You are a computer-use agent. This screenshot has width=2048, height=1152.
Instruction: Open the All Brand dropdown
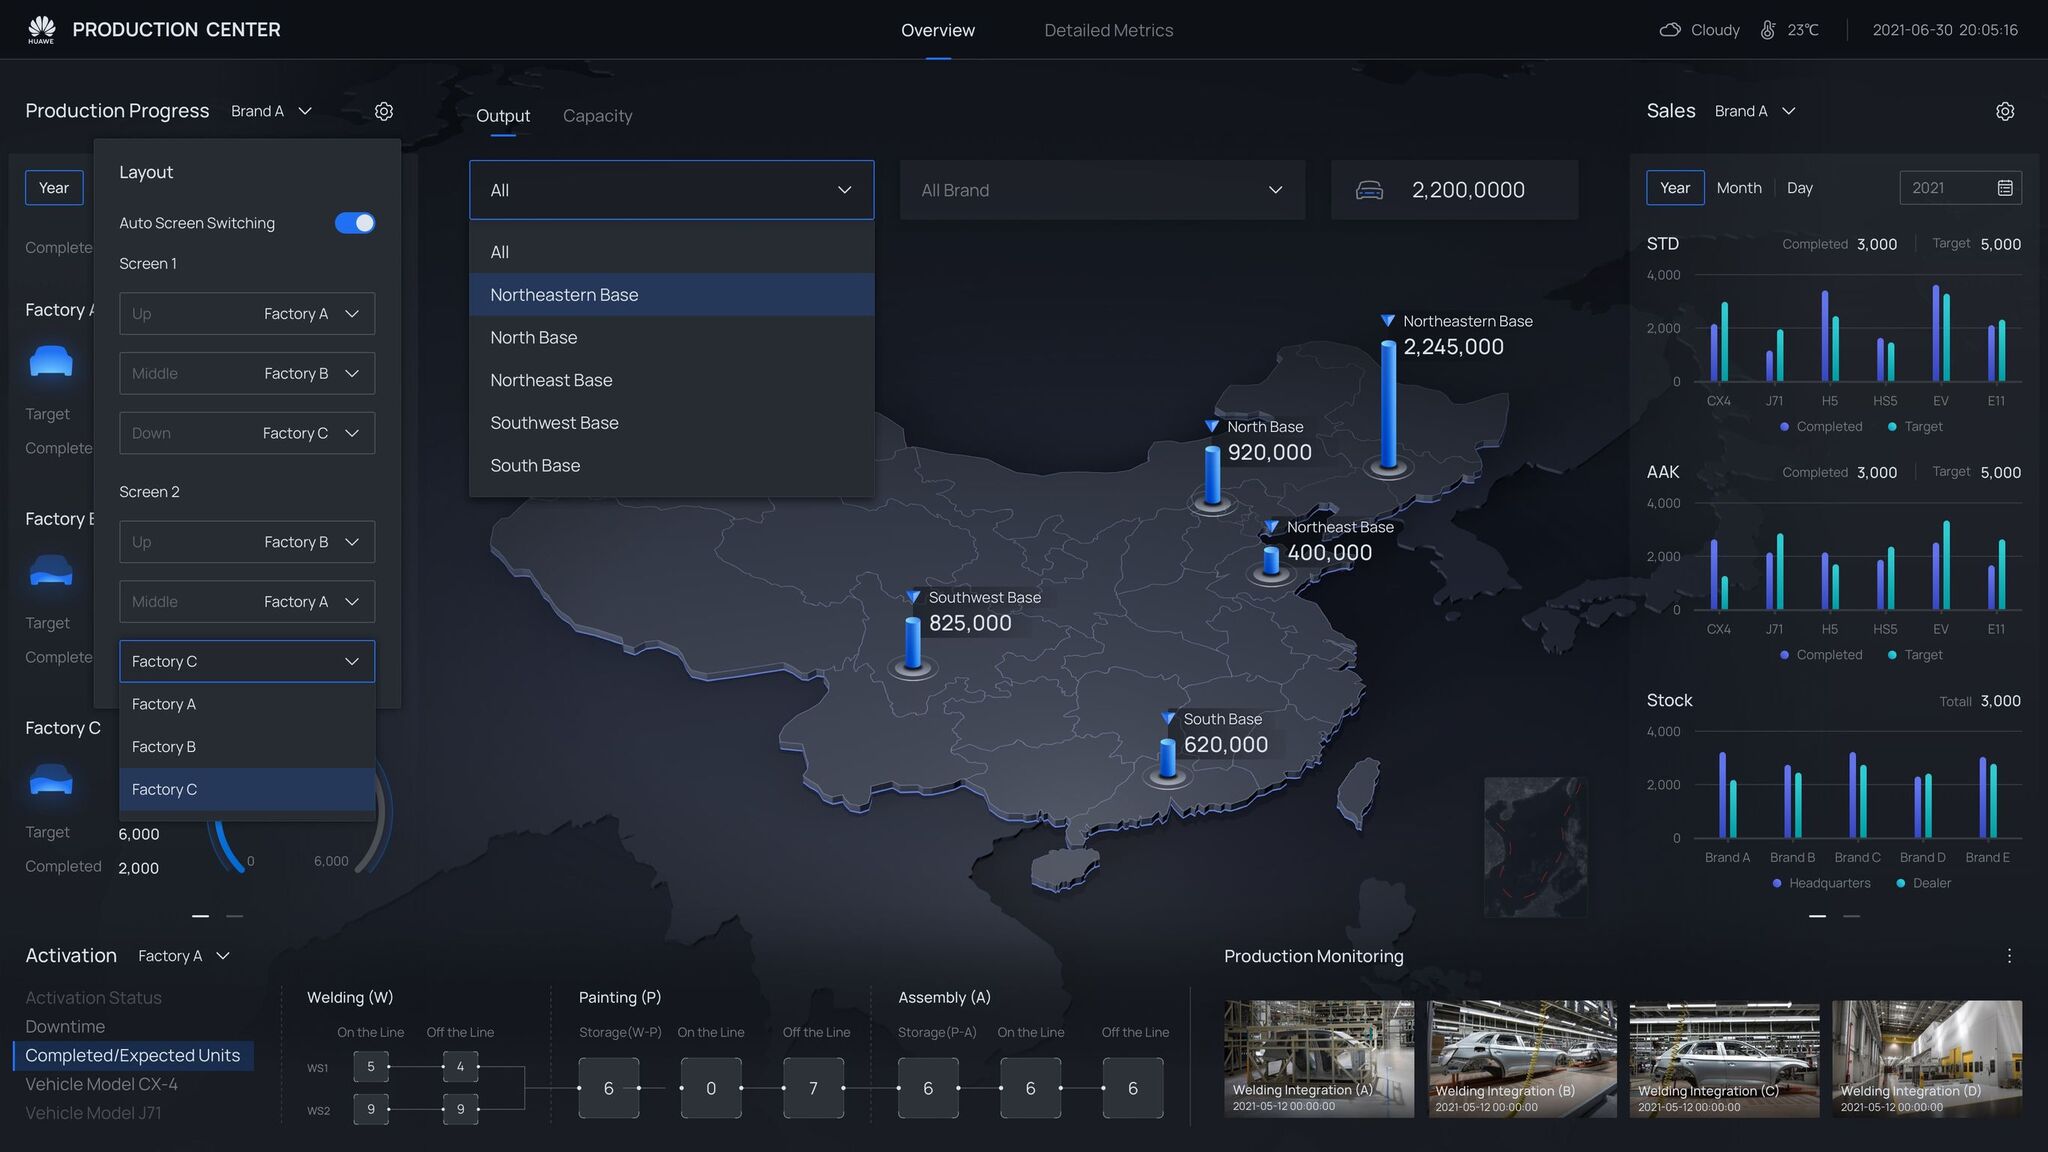click(1102, 190)
